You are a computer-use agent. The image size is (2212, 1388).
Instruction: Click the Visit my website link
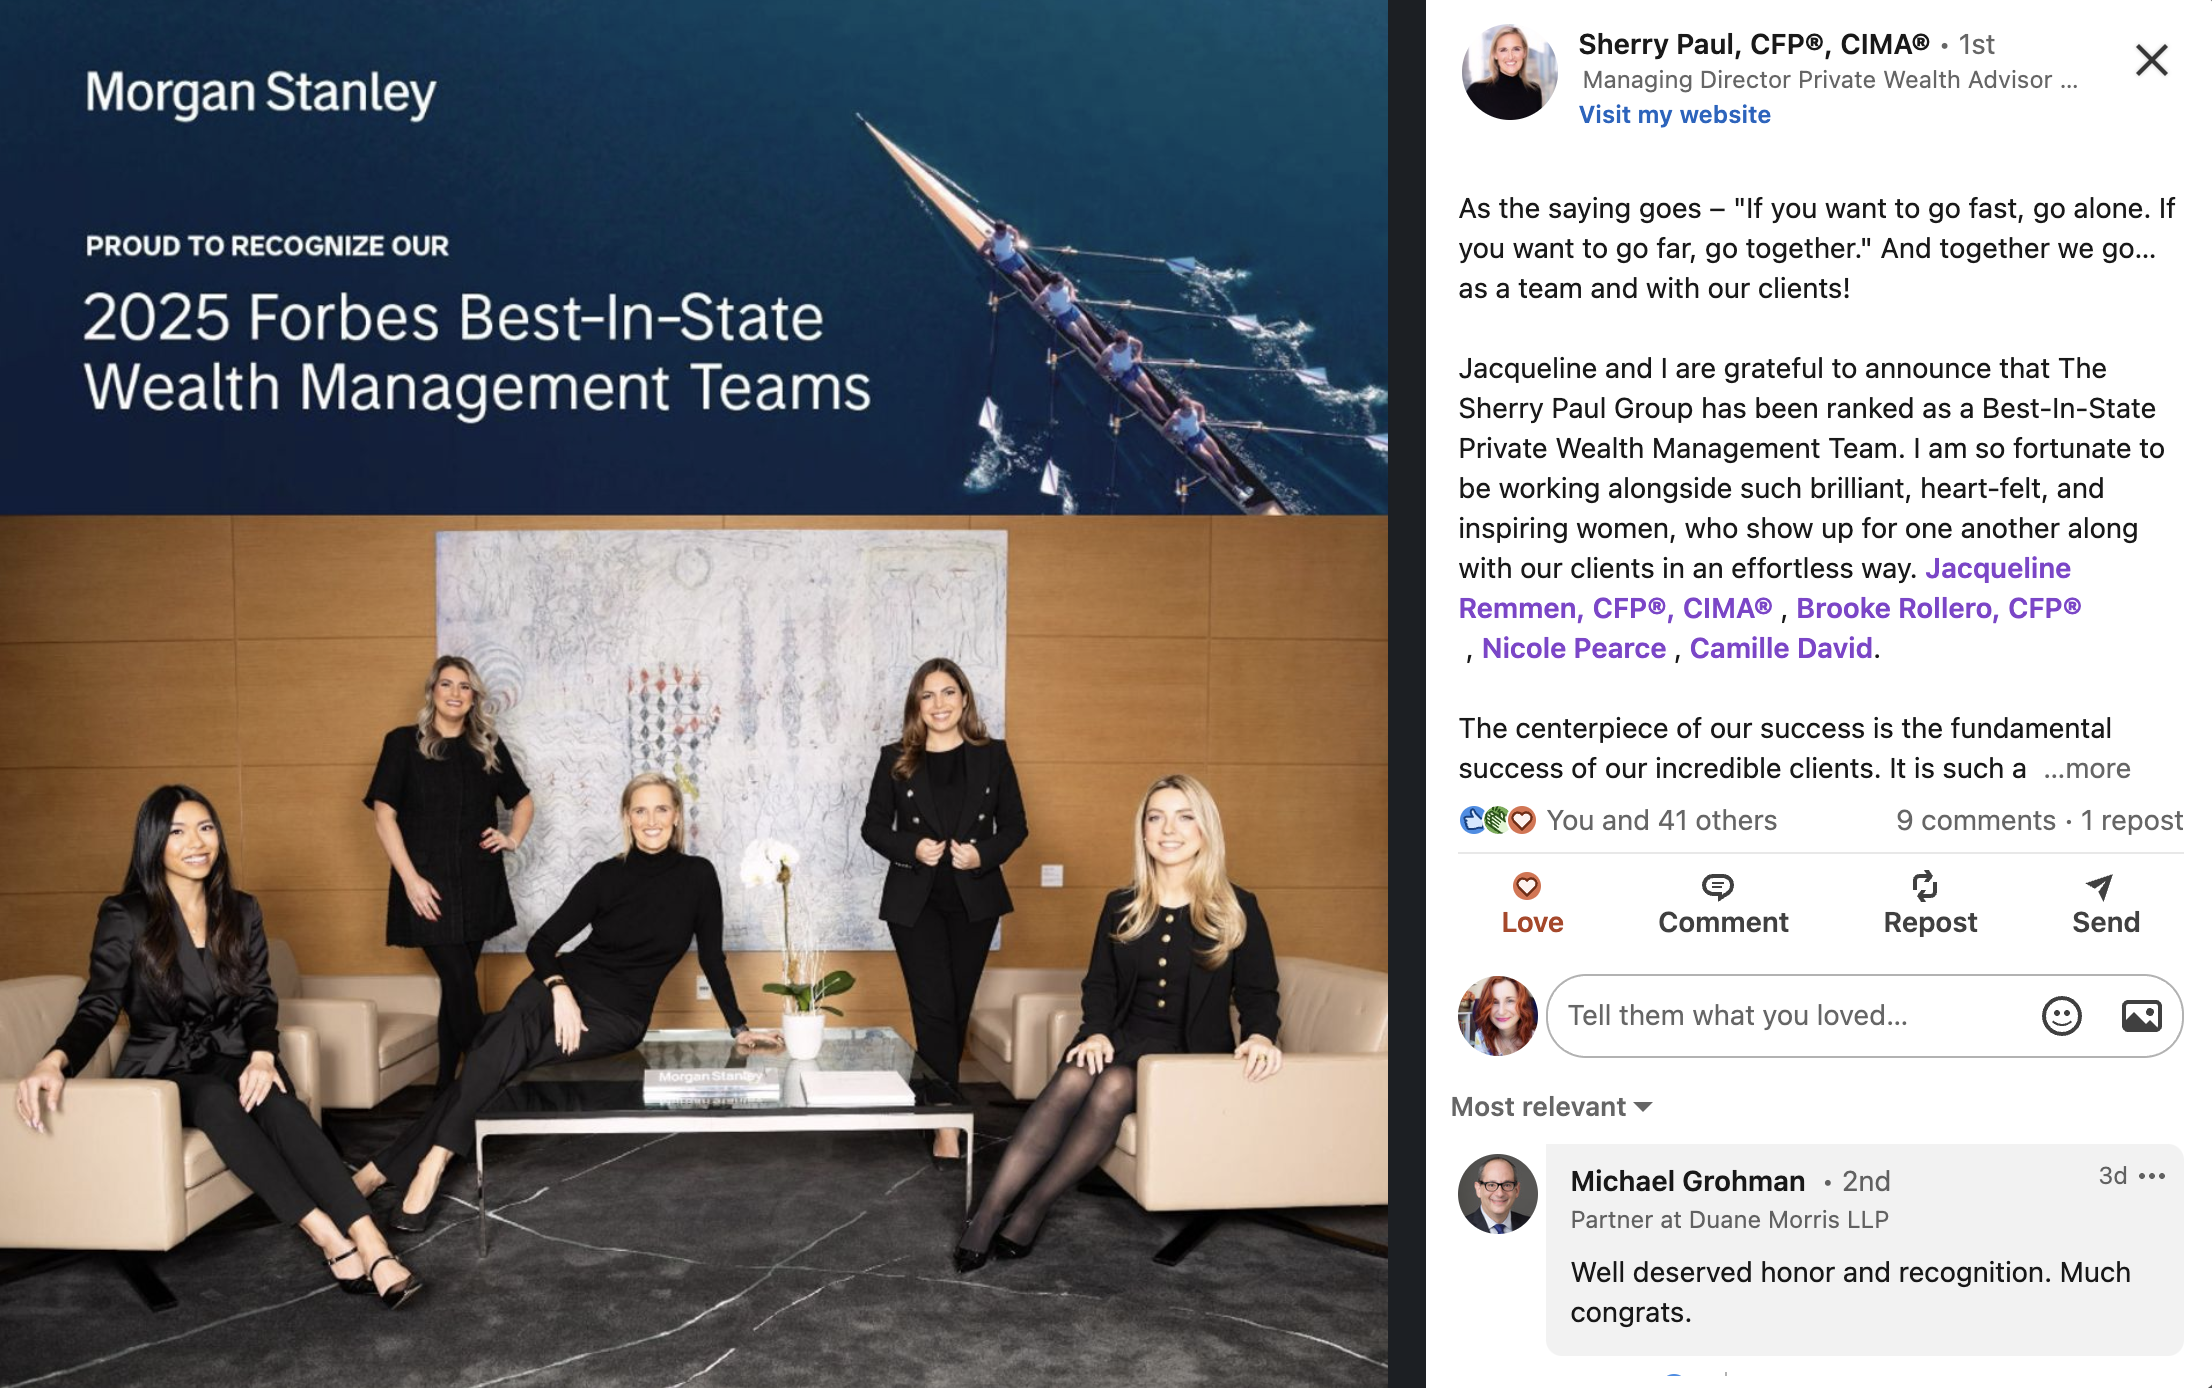[x=1675, y=115]
